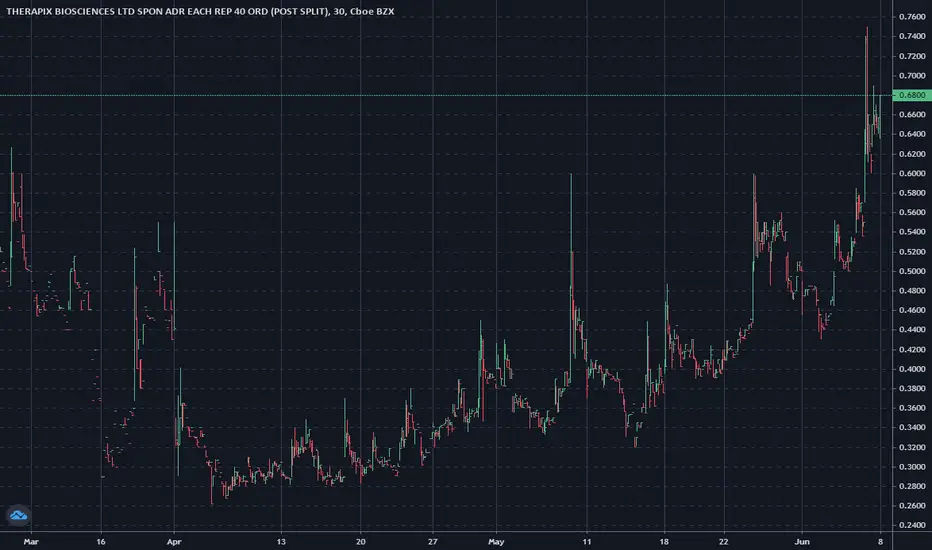Click the 0.6000 price axis label
932x550 pixels.
tap(912, 173)
